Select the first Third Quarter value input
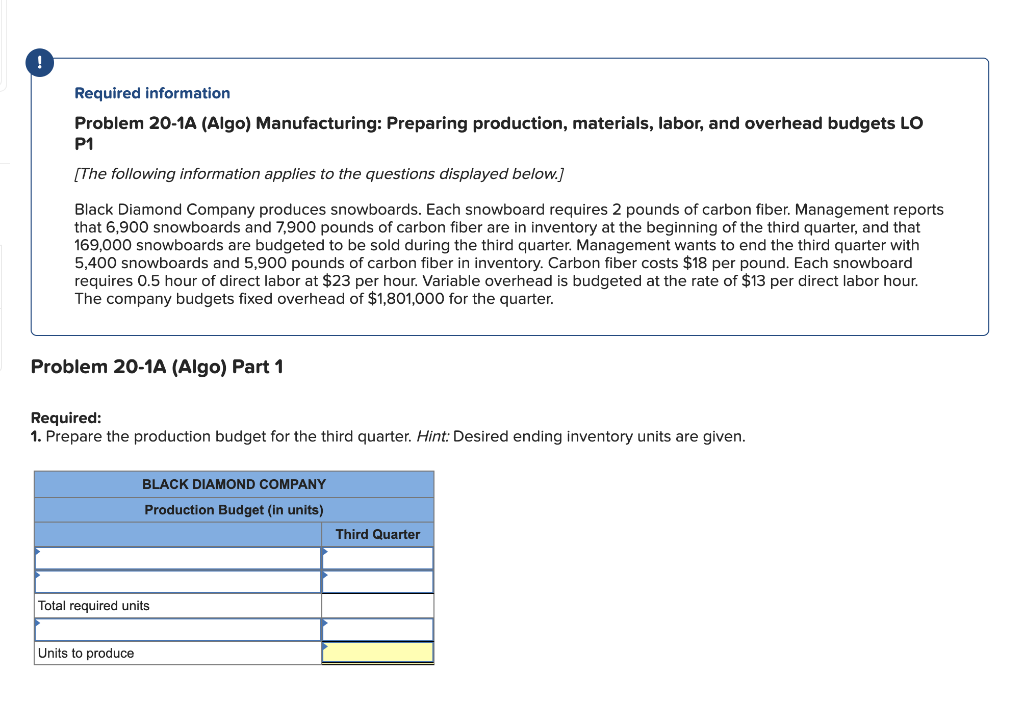 [x=377, y=558]
